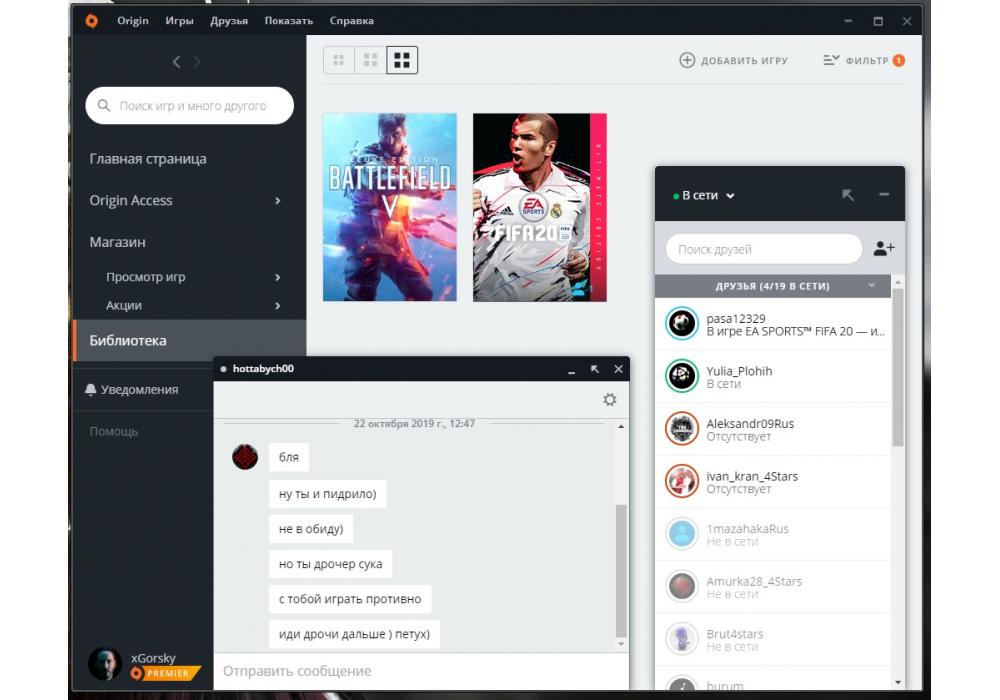The image size is (1000, 700).
Task: Switch to small tile grid view
Action: click(339, 61)
